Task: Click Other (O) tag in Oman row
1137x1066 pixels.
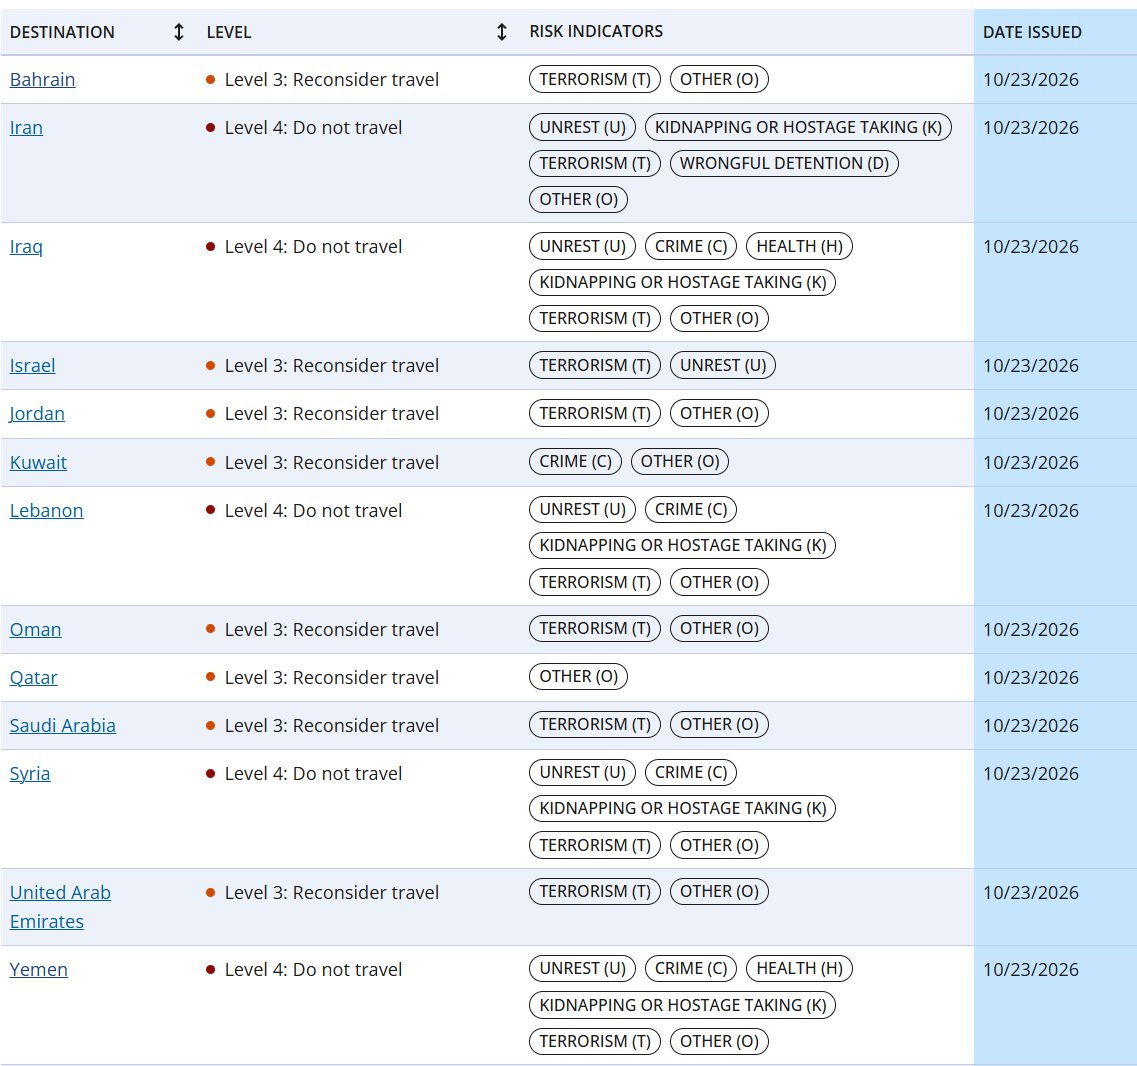Action: pos(719,628)
